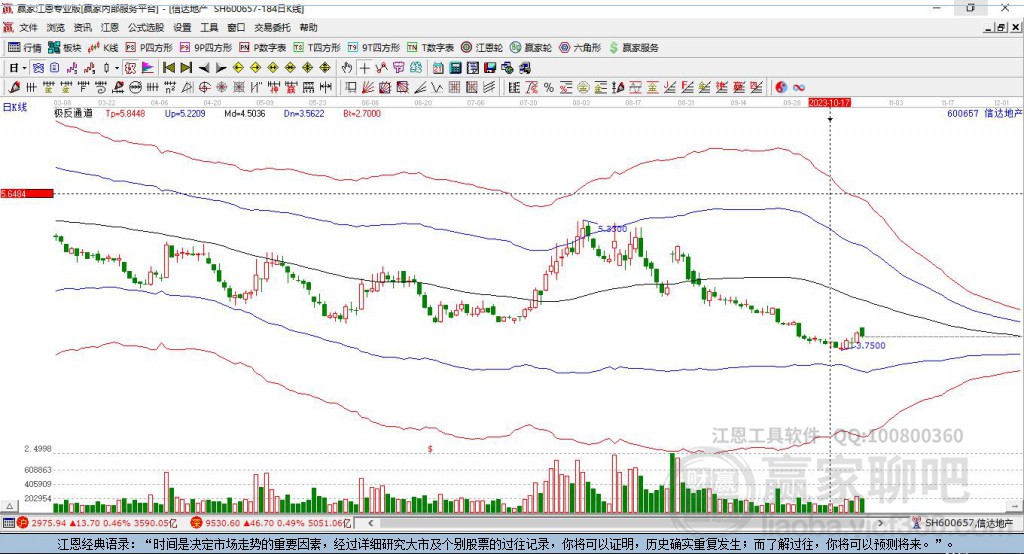Select the Gann fan lines tool
This screenshot has width=1024, height=554.
point(368,88)
